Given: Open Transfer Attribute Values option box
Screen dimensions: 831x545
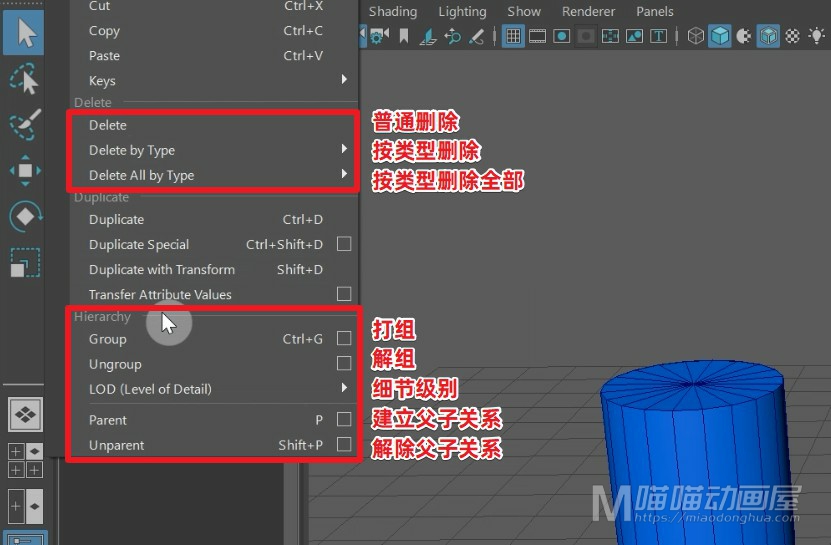Looking at the screenshot, I should pyautogui.click(x=344, y=294).
